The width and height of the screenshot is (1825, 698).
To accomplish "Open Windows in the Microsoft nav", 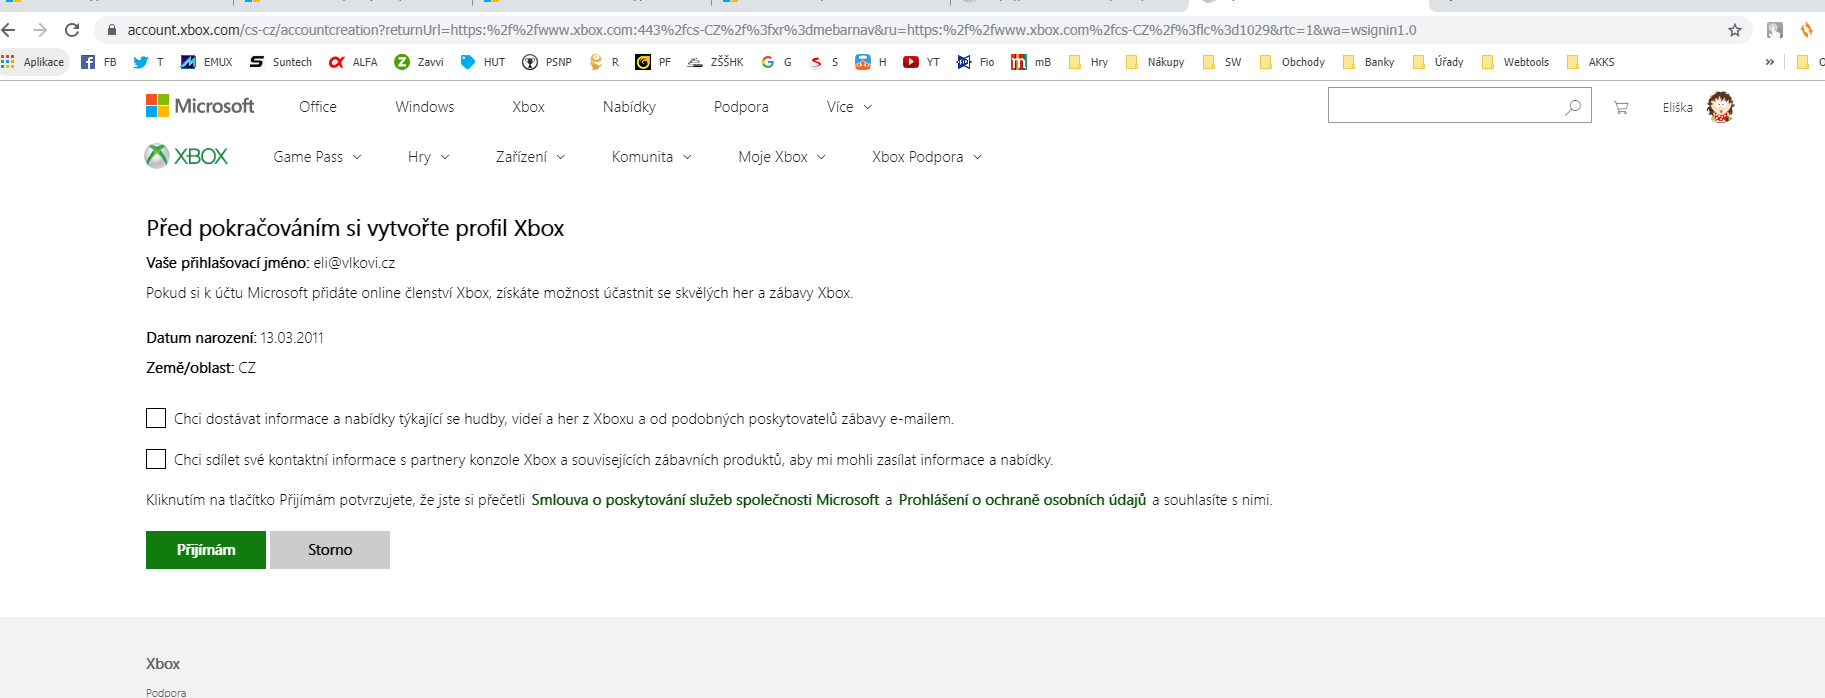I will point(425,107).
